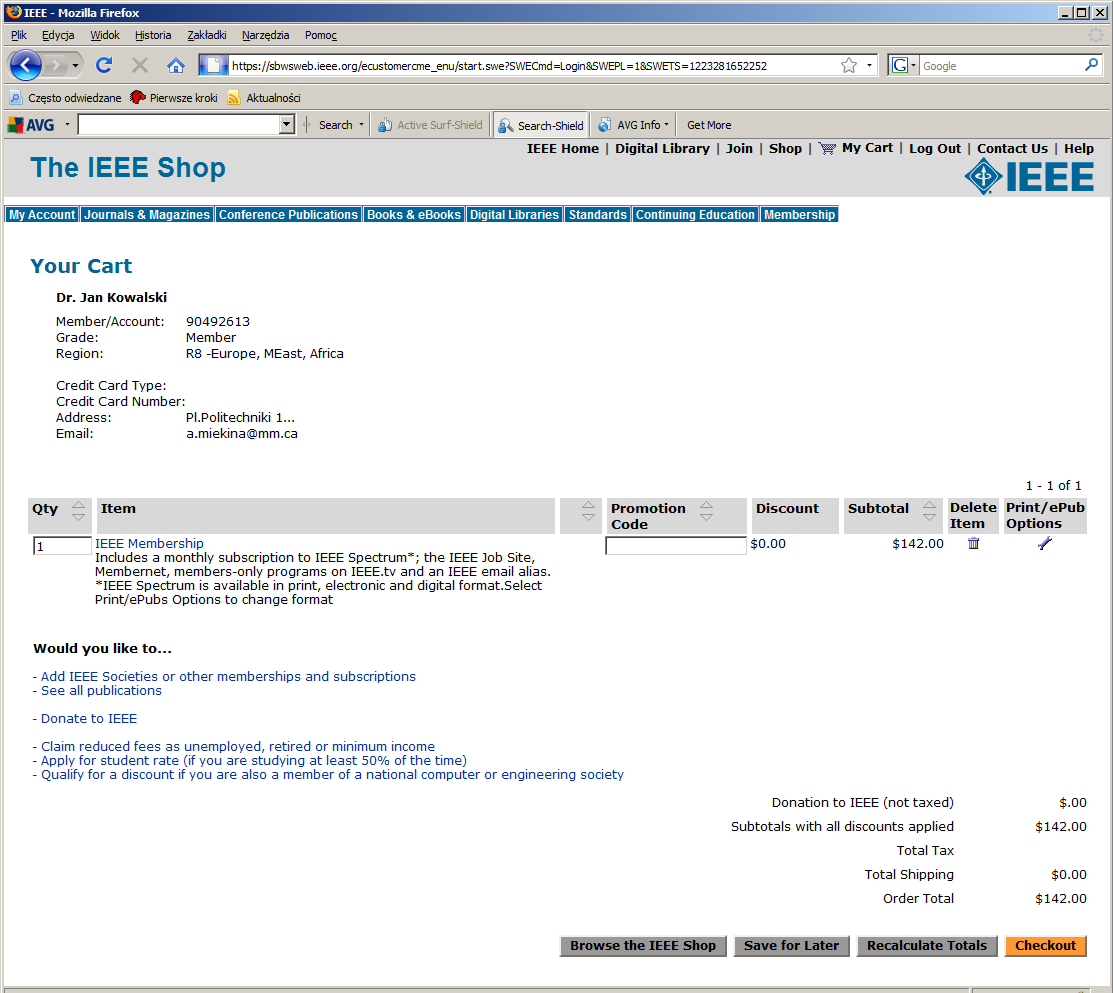Open the Google search engine selector

pyautogui.click(x=904, y=65)
